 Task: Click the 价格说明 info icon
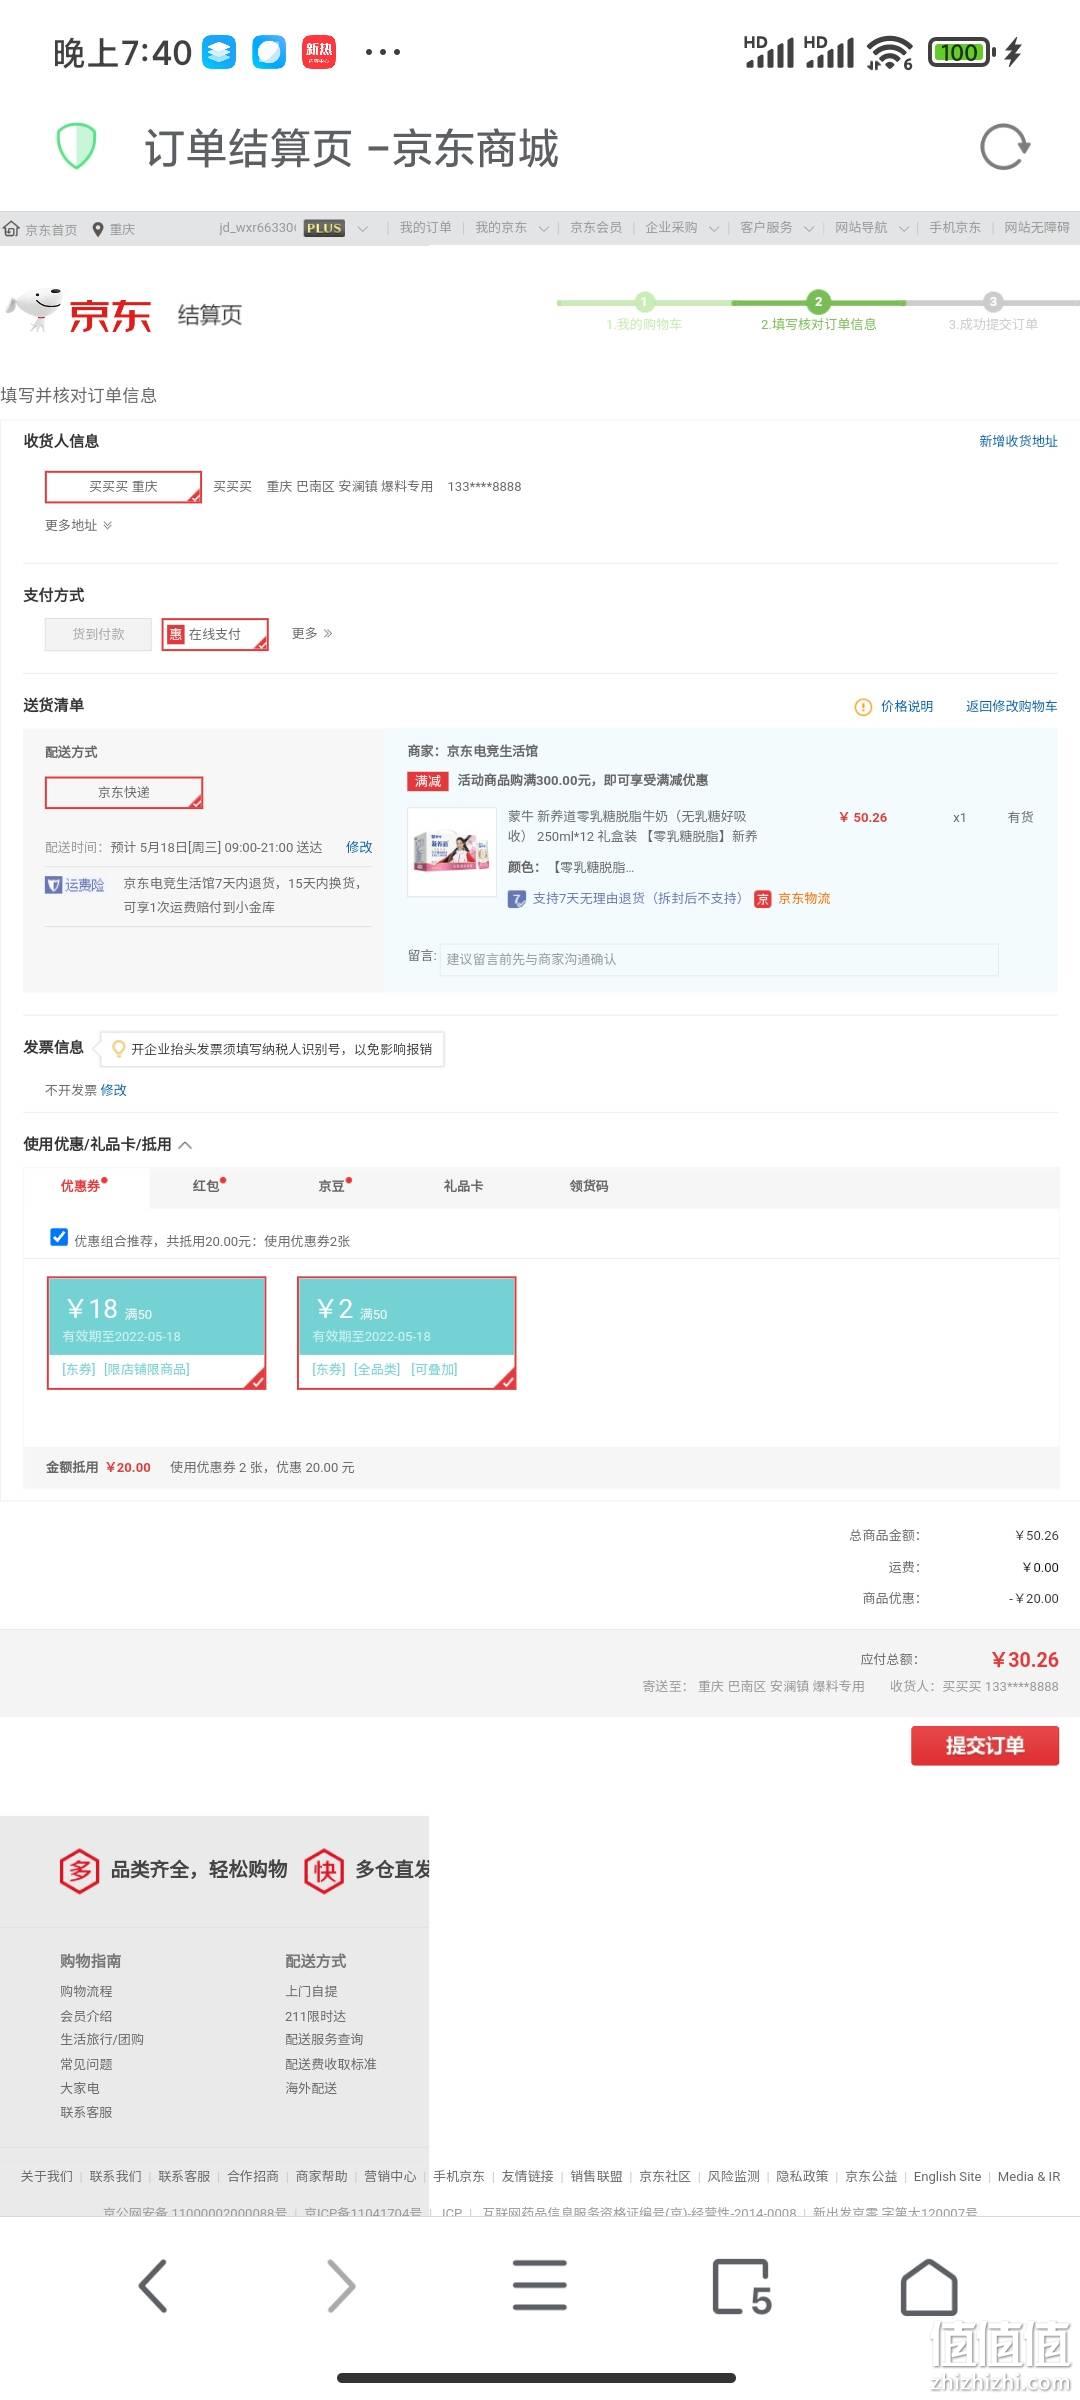863,707
